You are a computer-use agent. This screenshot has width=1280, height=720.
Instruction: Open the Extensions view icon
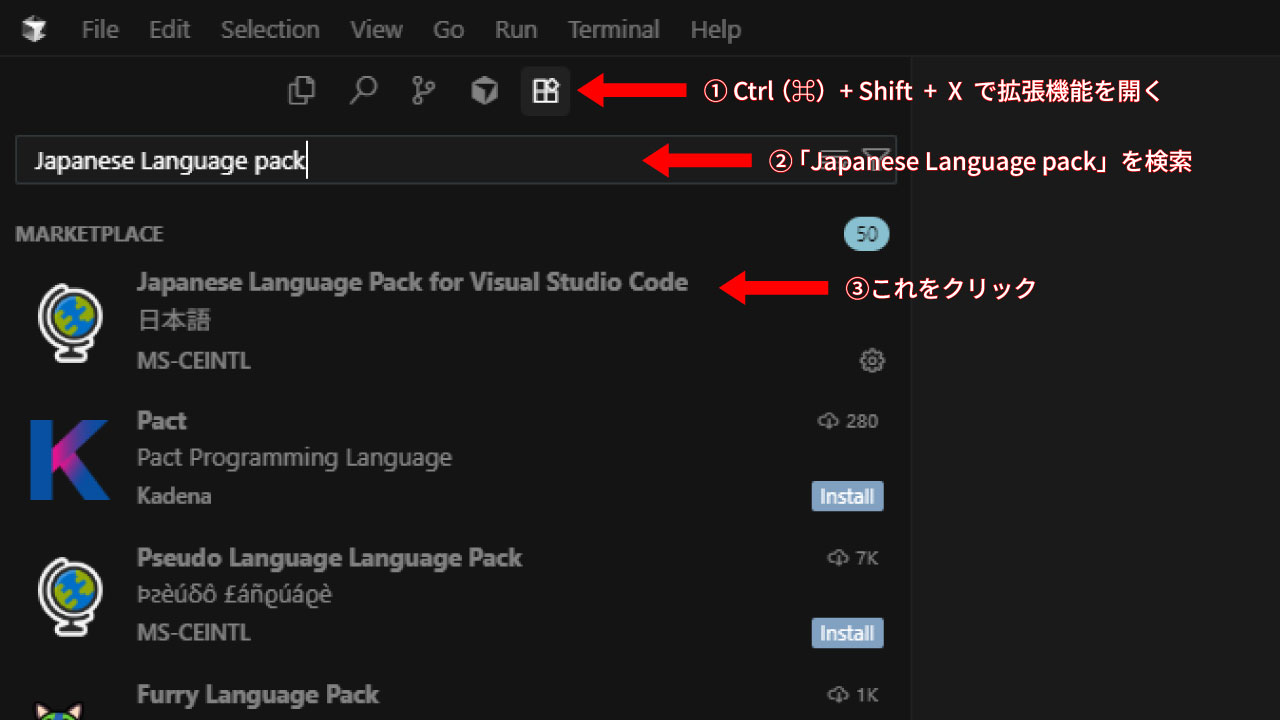546,91
